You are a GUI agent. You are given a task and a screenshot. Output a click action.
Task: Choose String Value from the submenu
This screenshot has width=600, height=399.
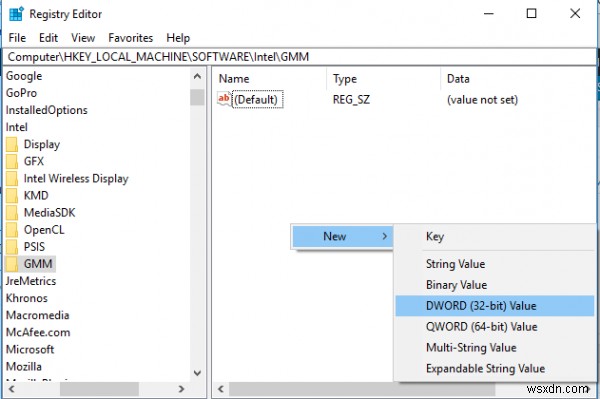(x=494, y=264)
